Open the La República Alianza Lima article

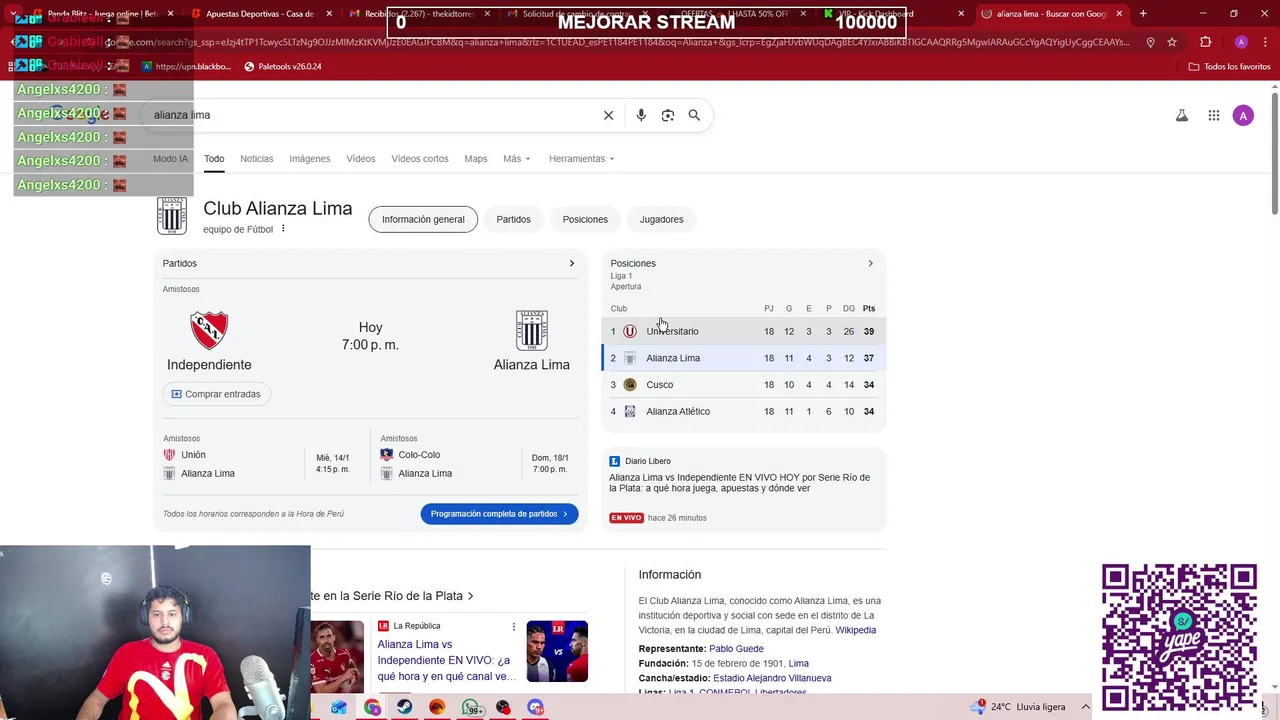pos(446,660)
